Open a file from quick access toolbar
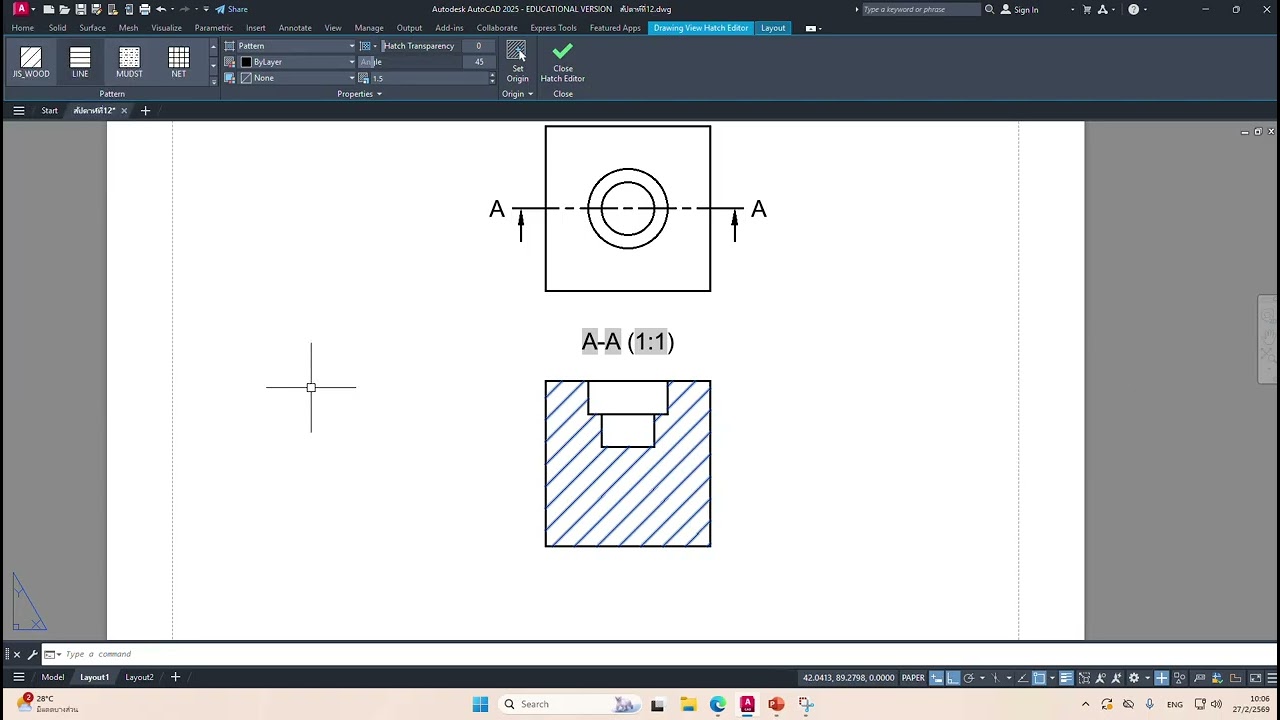 (x=64, y=9)
